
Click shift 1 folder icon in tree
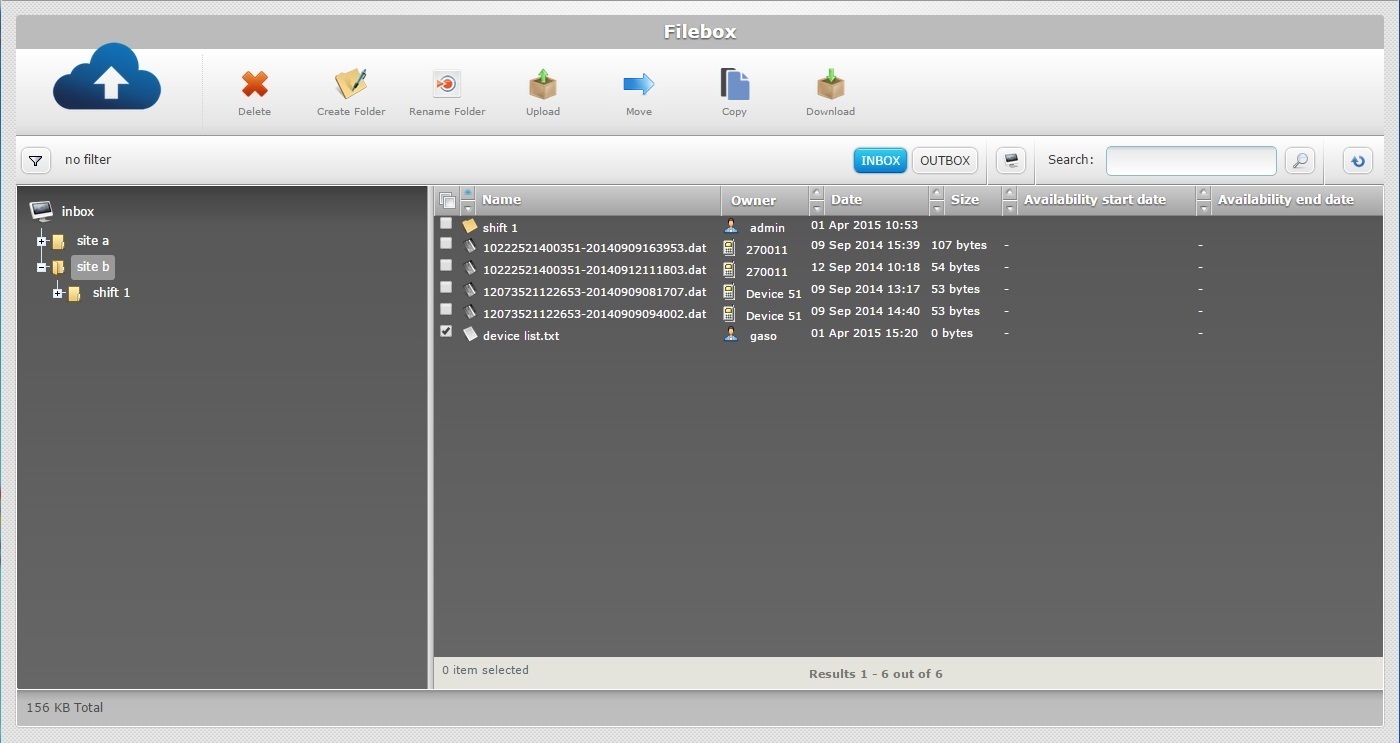74,293
